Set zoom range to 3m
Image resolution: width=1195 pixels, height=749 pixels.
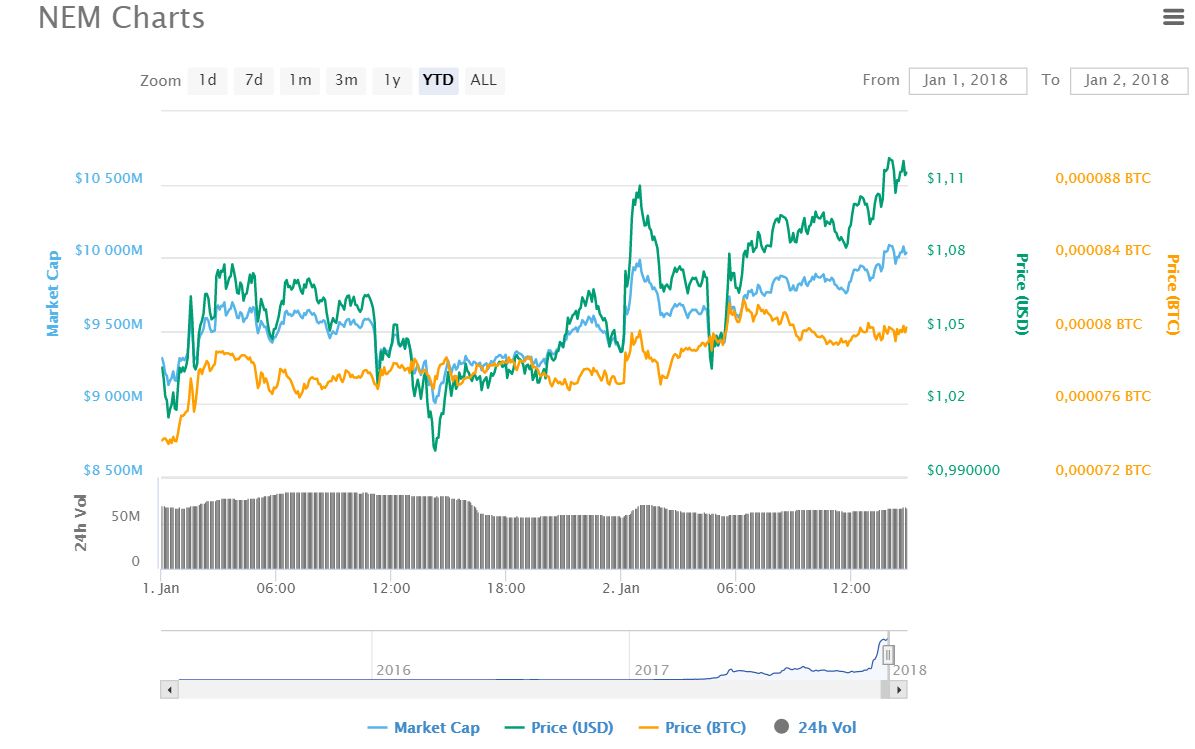coord(346,80)
